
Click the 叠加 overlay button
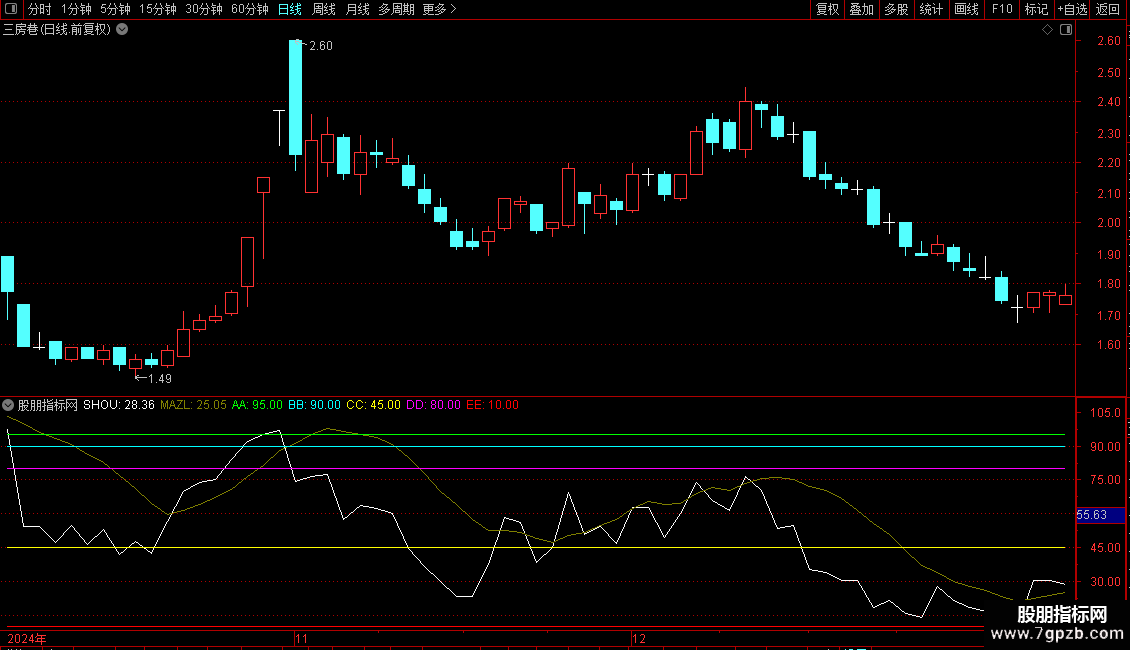tap(861, 9)
